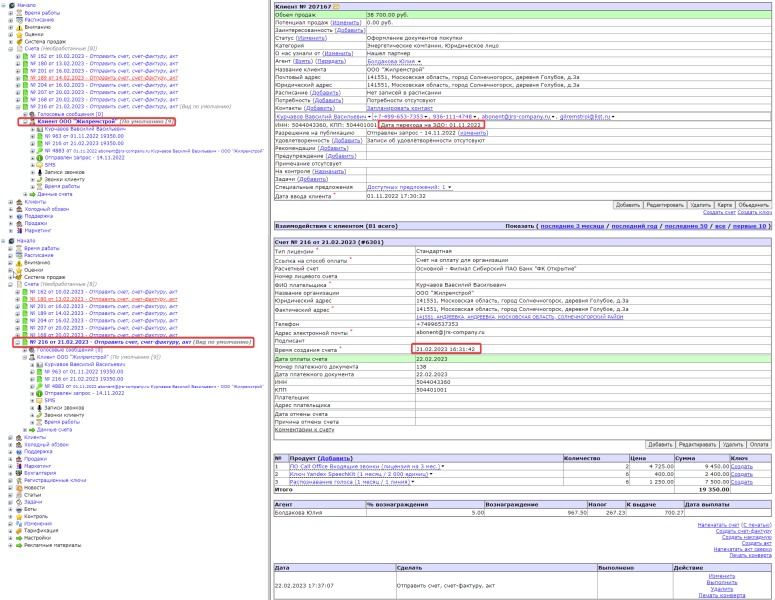Click the Создать счет-фактуру link
Screen dimensions: 775x600
coord(743,531)
